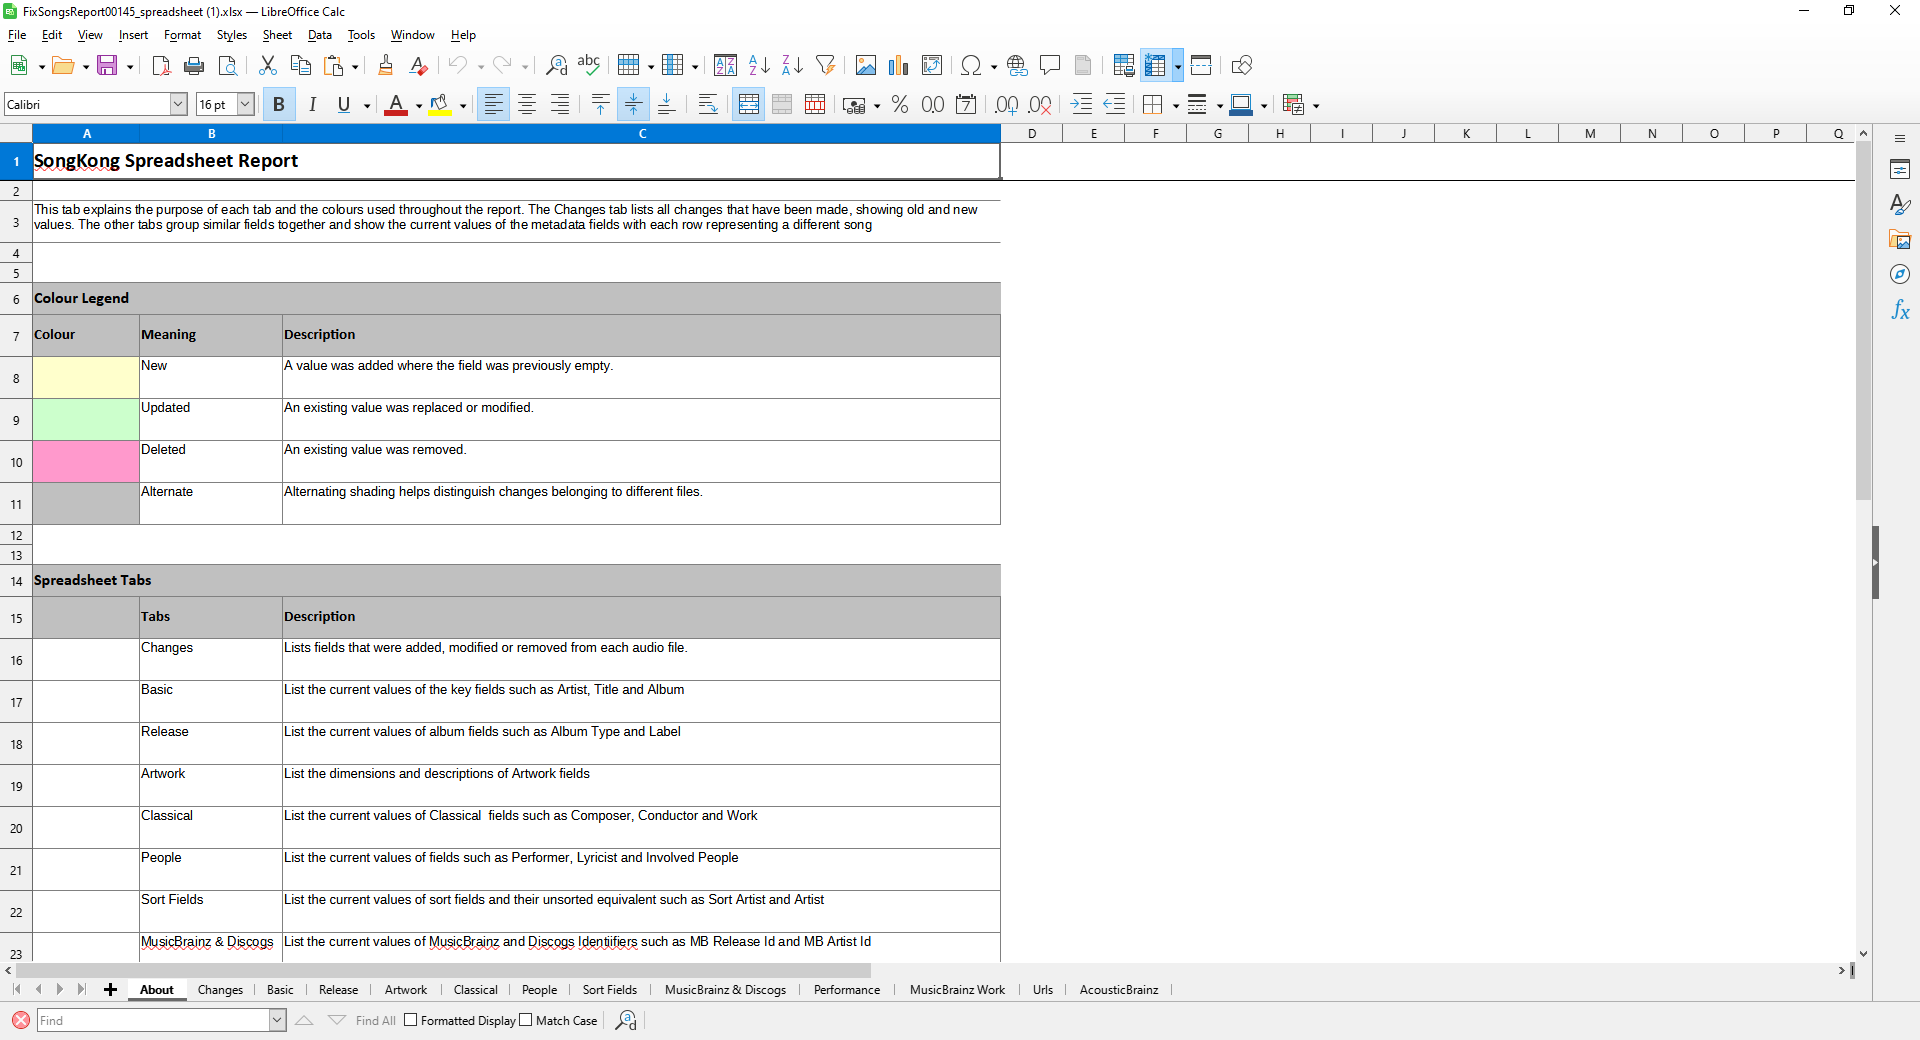Click Sort Descending icon

click(792, 66)
